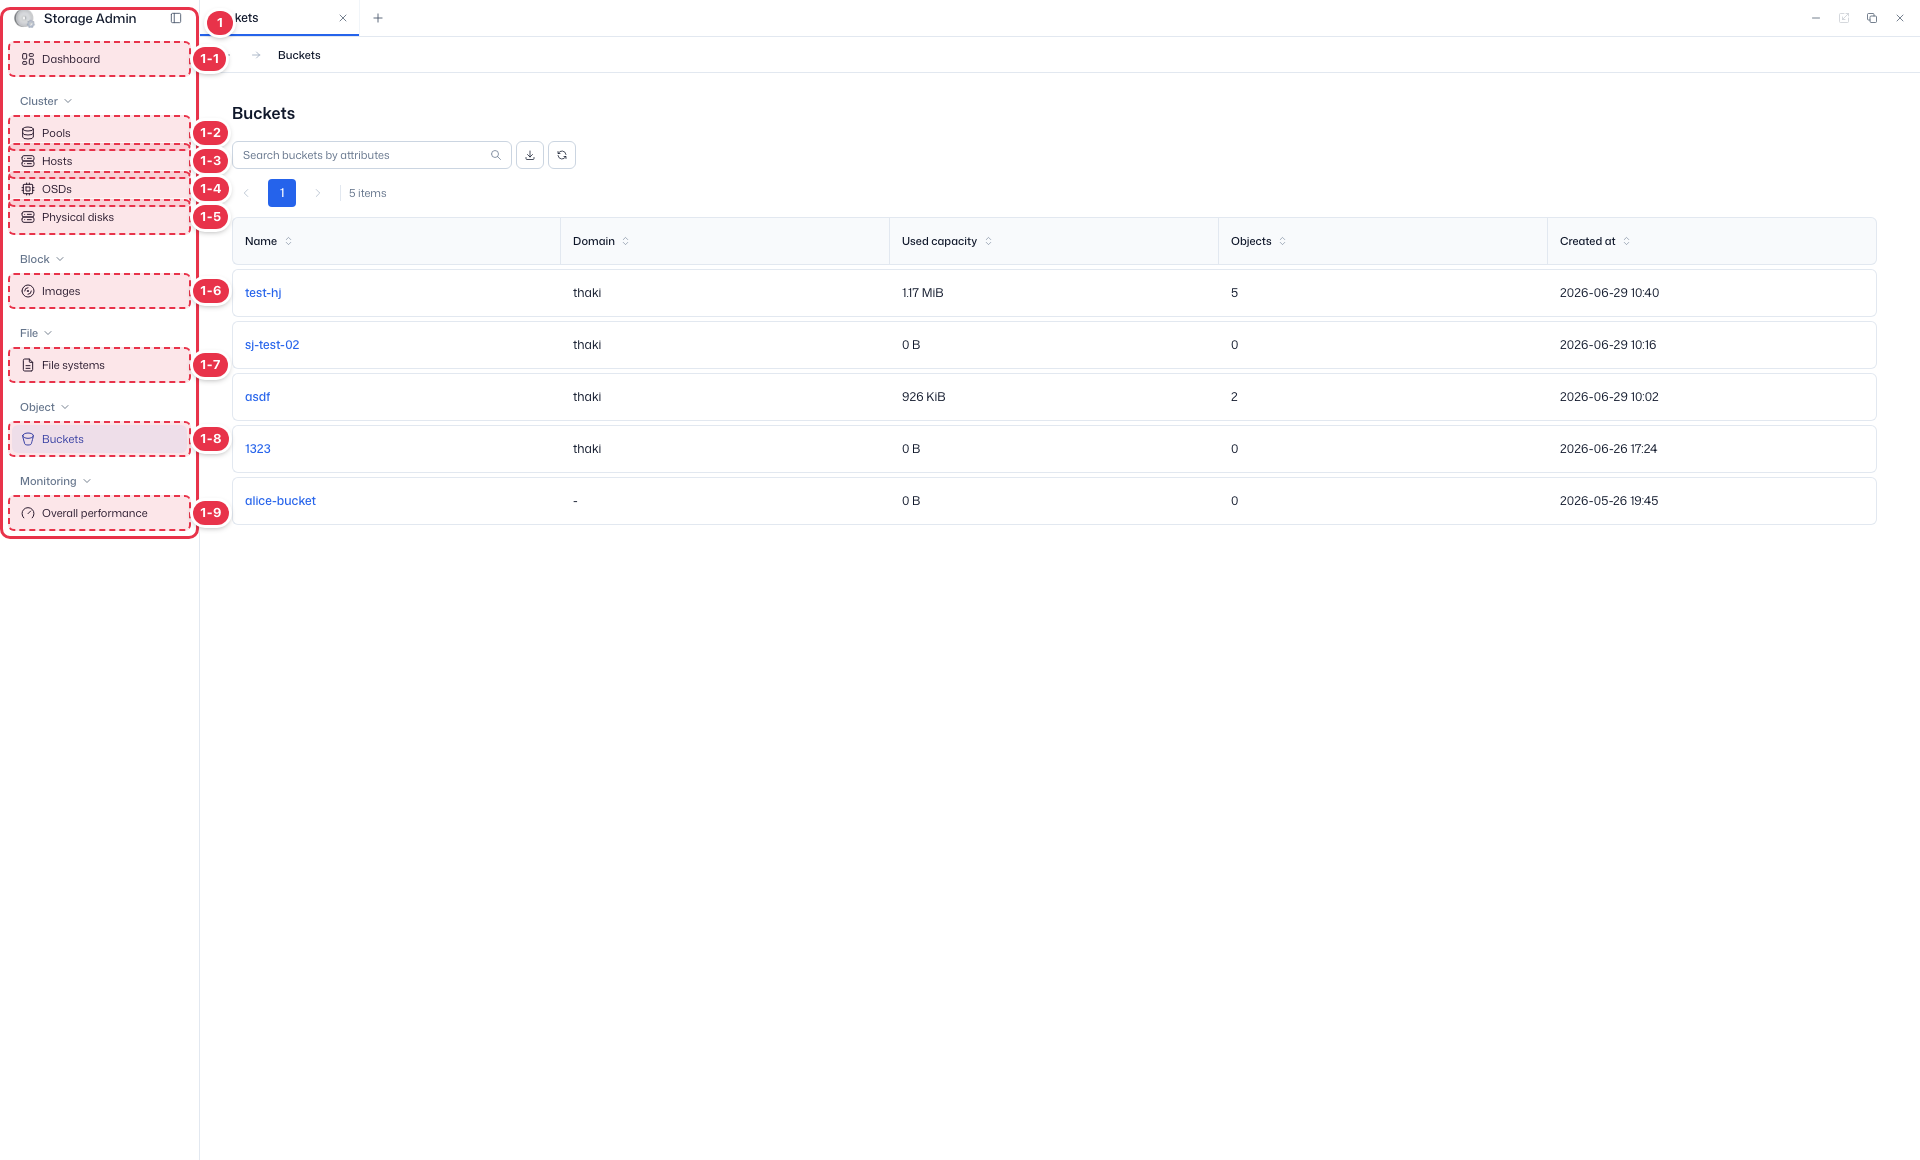Open the test-hj bucket
The image size is (1920, 1160).
[263, 293]
